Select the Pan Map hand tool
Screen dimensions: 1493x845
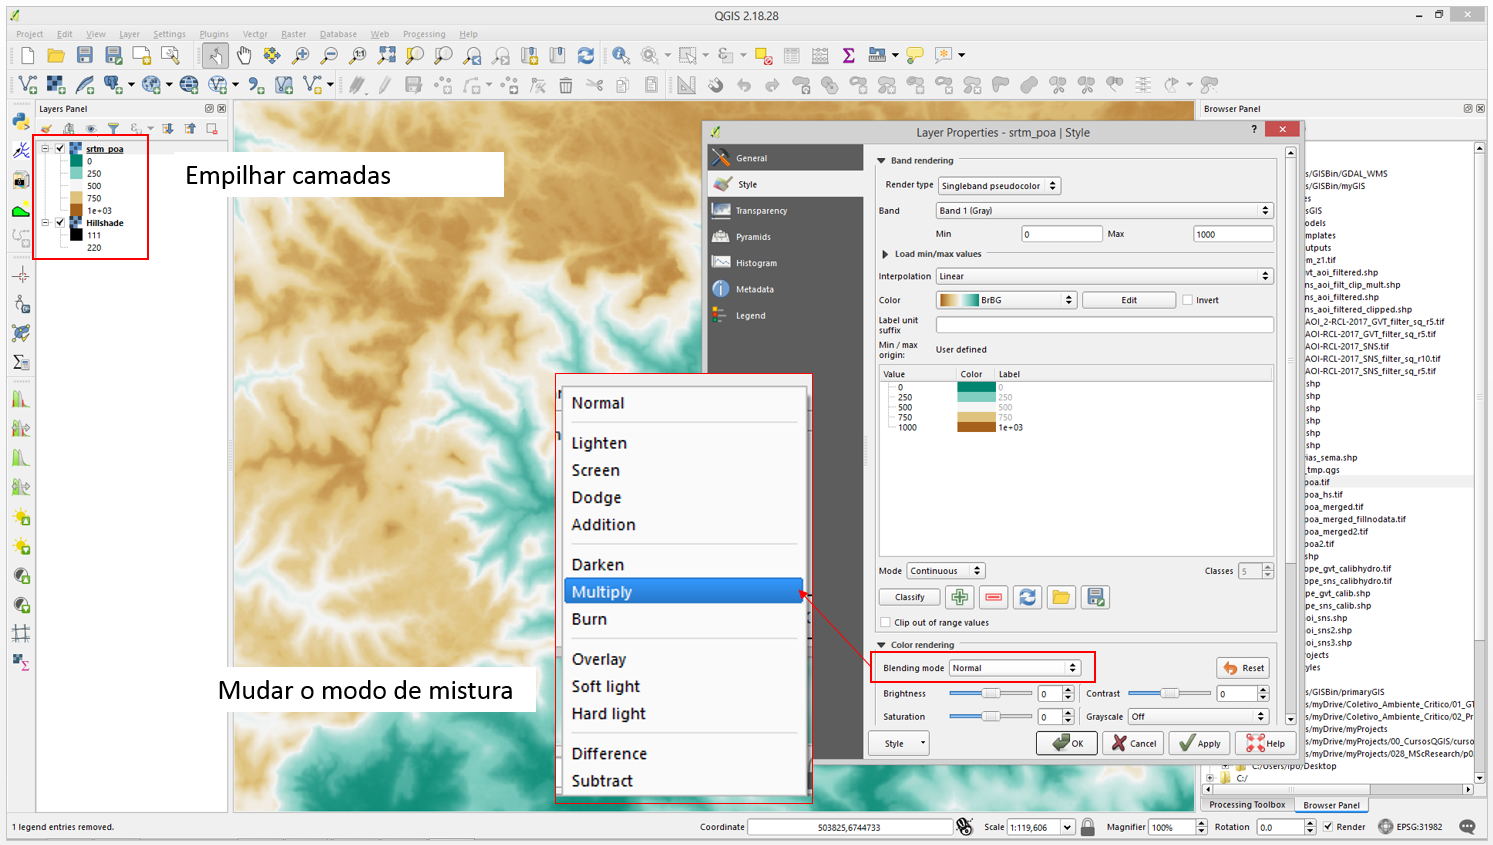(x=244, y=55)
